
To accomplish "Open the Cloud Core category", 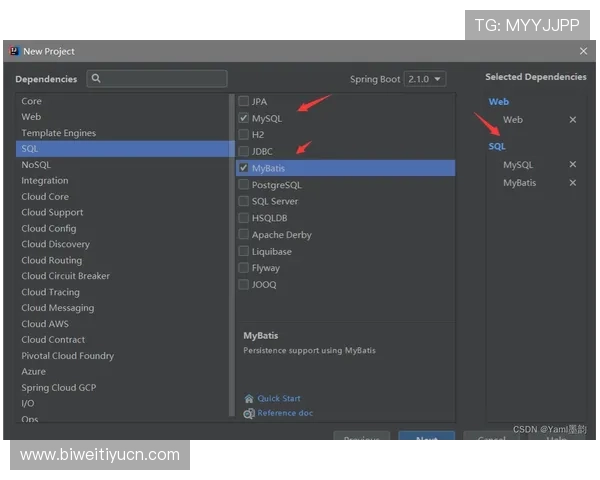I will coord(122,196).
